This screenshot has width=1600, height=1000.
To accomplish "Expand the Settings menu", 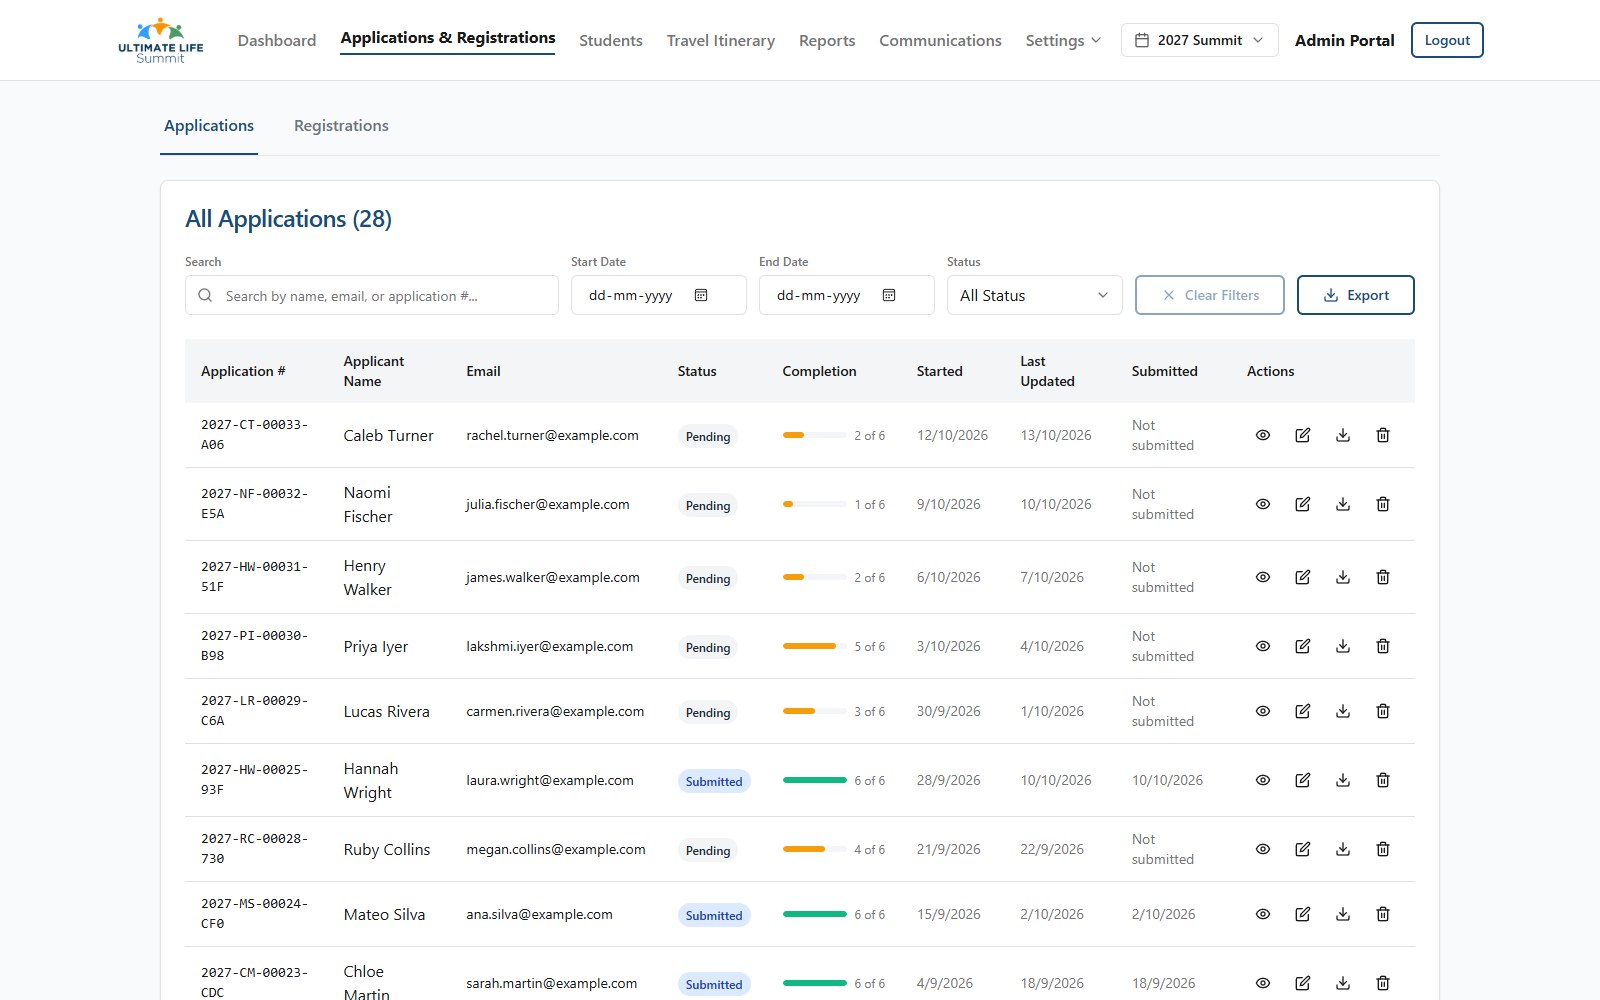I will 1063,40.
